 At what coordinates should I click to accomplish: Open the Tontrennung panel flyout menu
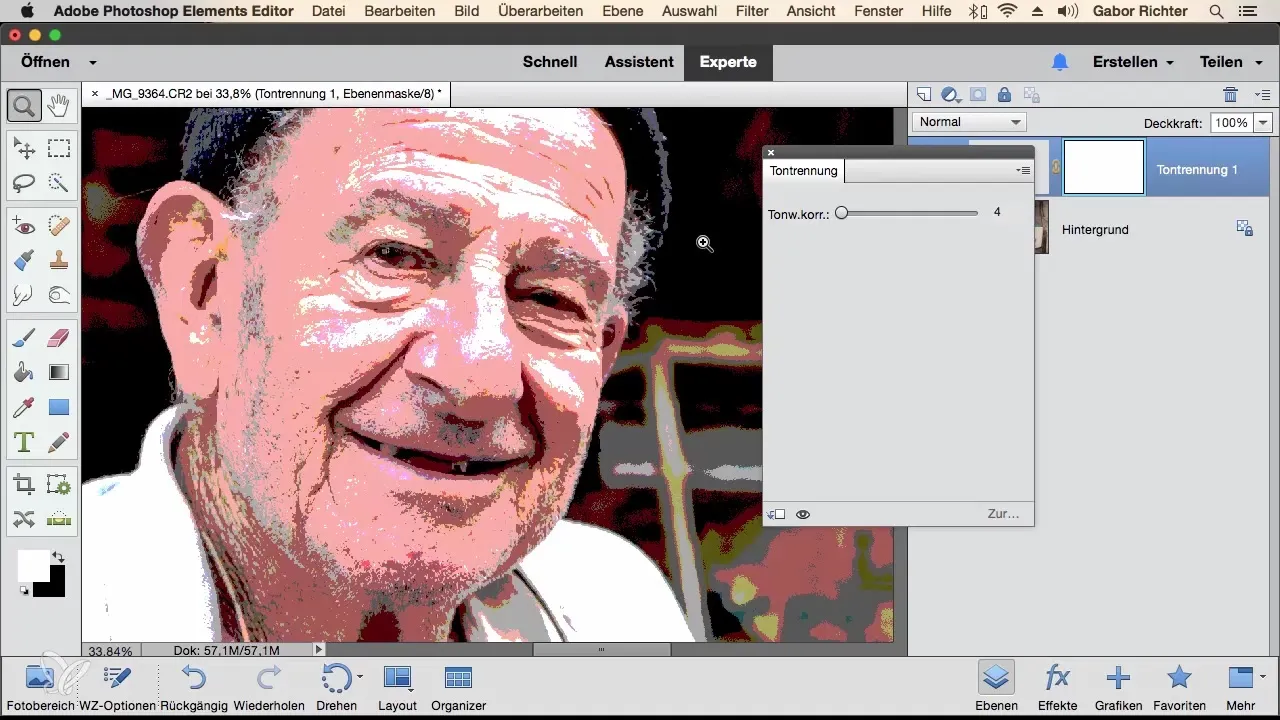[x=1023, y=171]
